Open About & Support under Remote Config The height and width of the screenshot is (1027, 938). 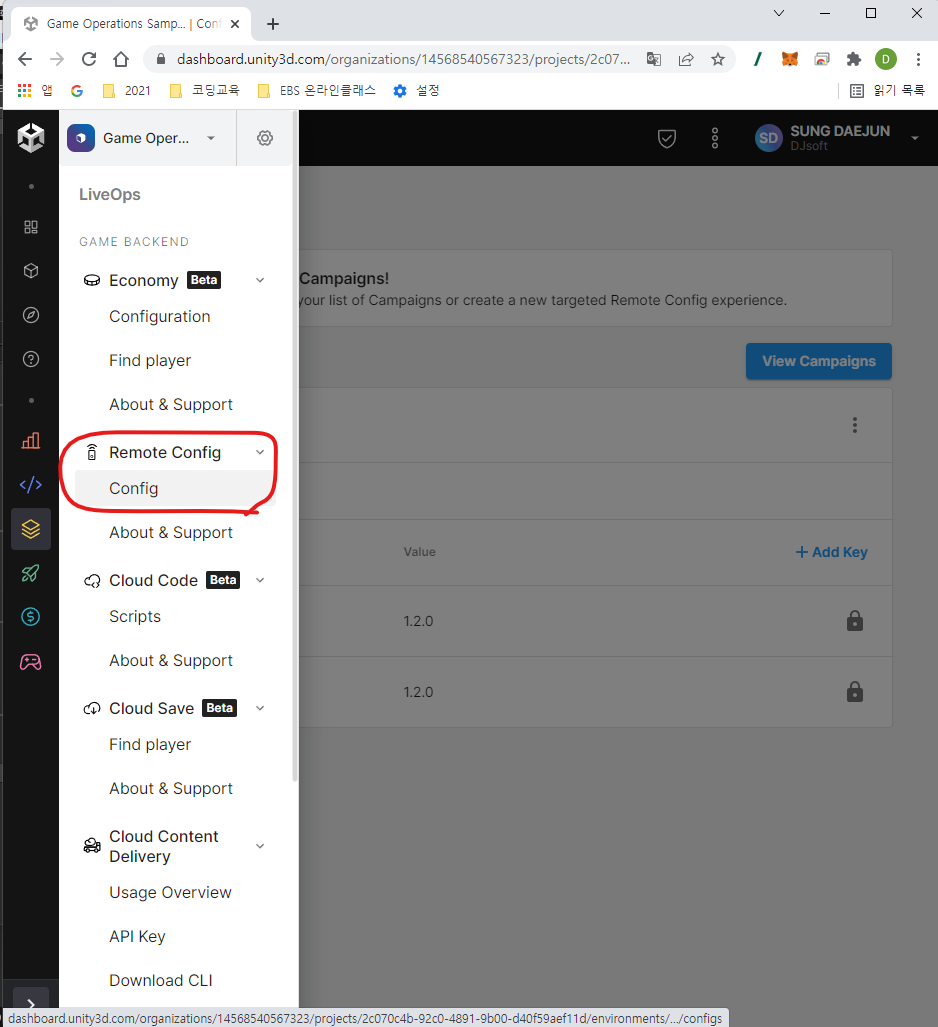pos(171,532)
